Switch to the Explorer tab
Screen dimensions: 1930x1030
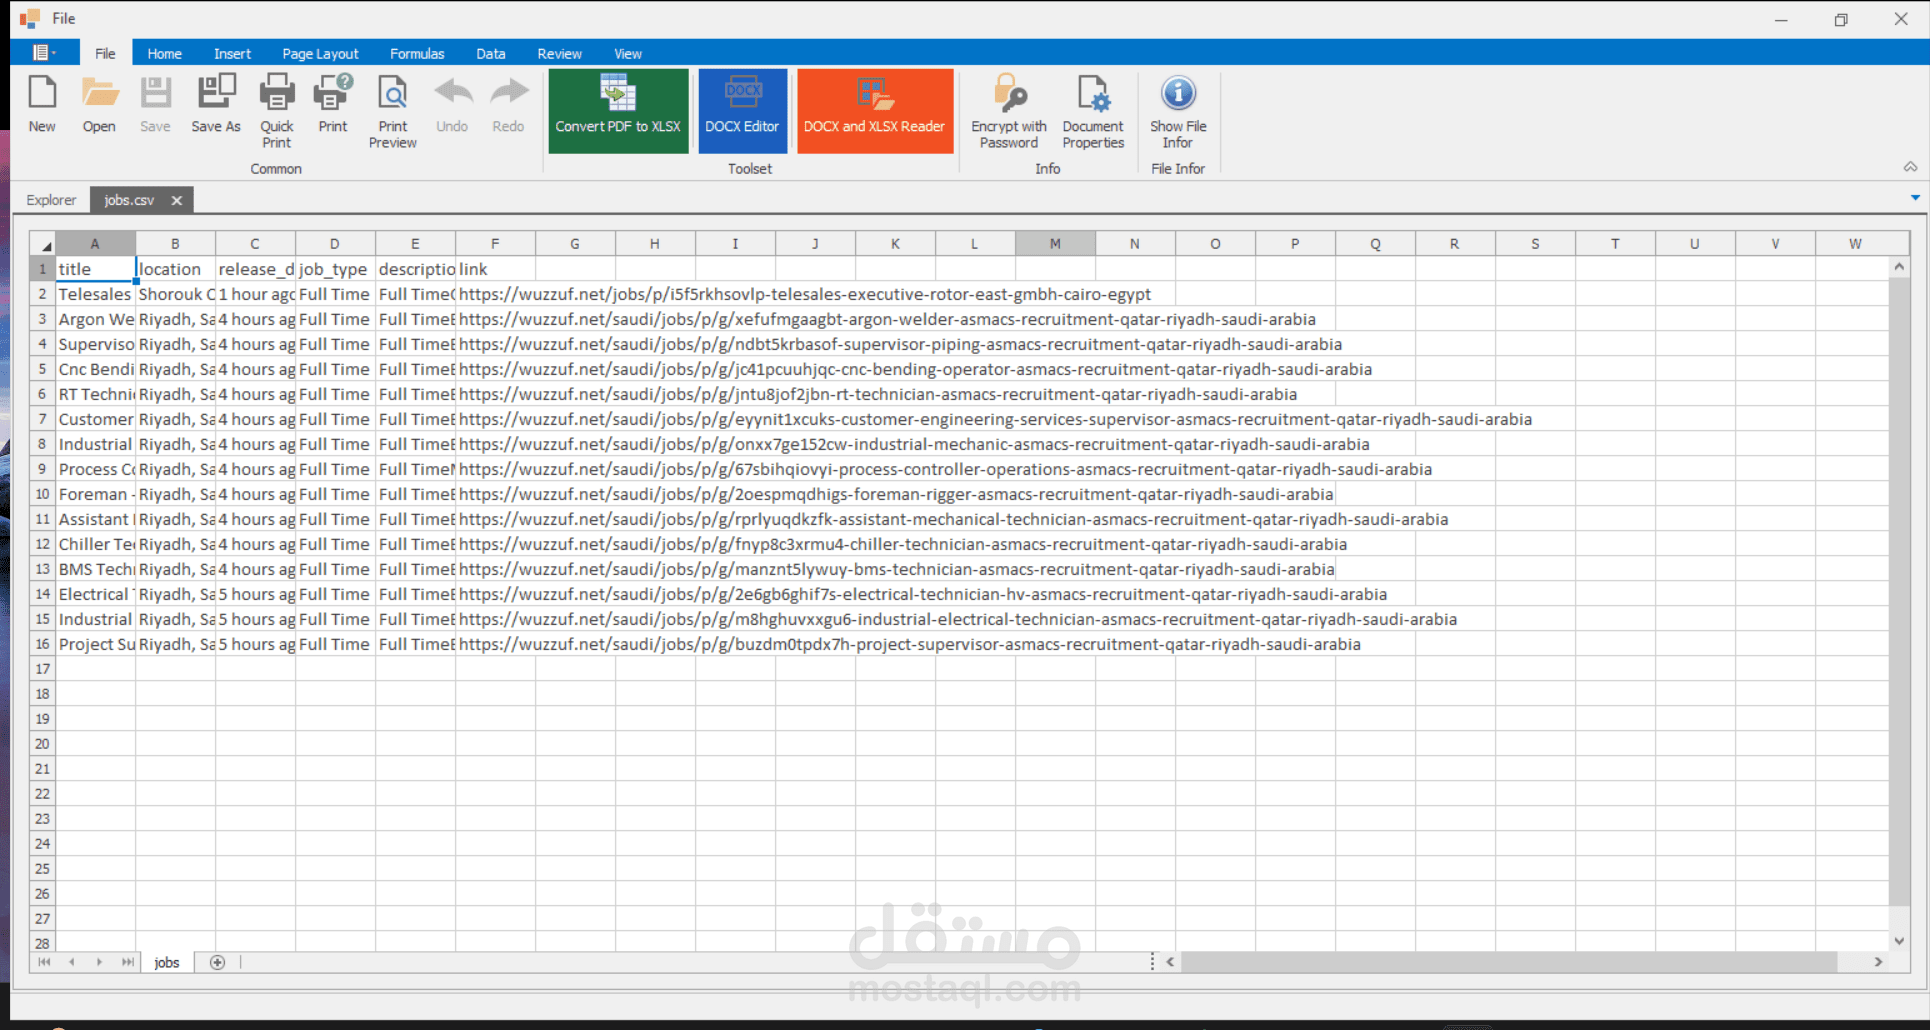[x=51, y=200]
